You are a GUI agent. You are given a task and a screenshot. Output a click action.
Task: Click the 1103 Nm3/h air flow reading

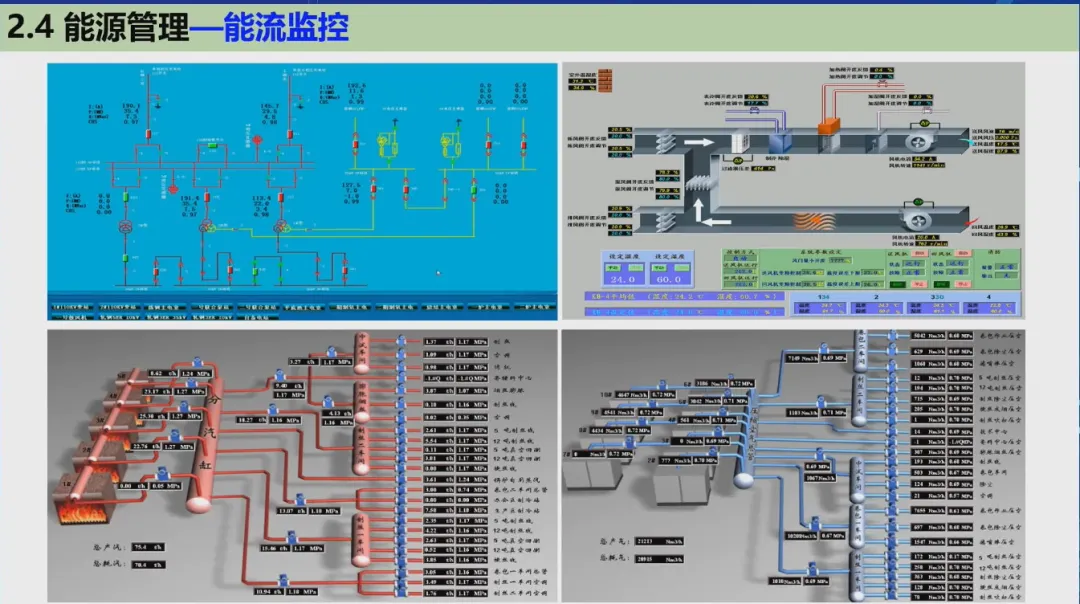tap(802, 413)
